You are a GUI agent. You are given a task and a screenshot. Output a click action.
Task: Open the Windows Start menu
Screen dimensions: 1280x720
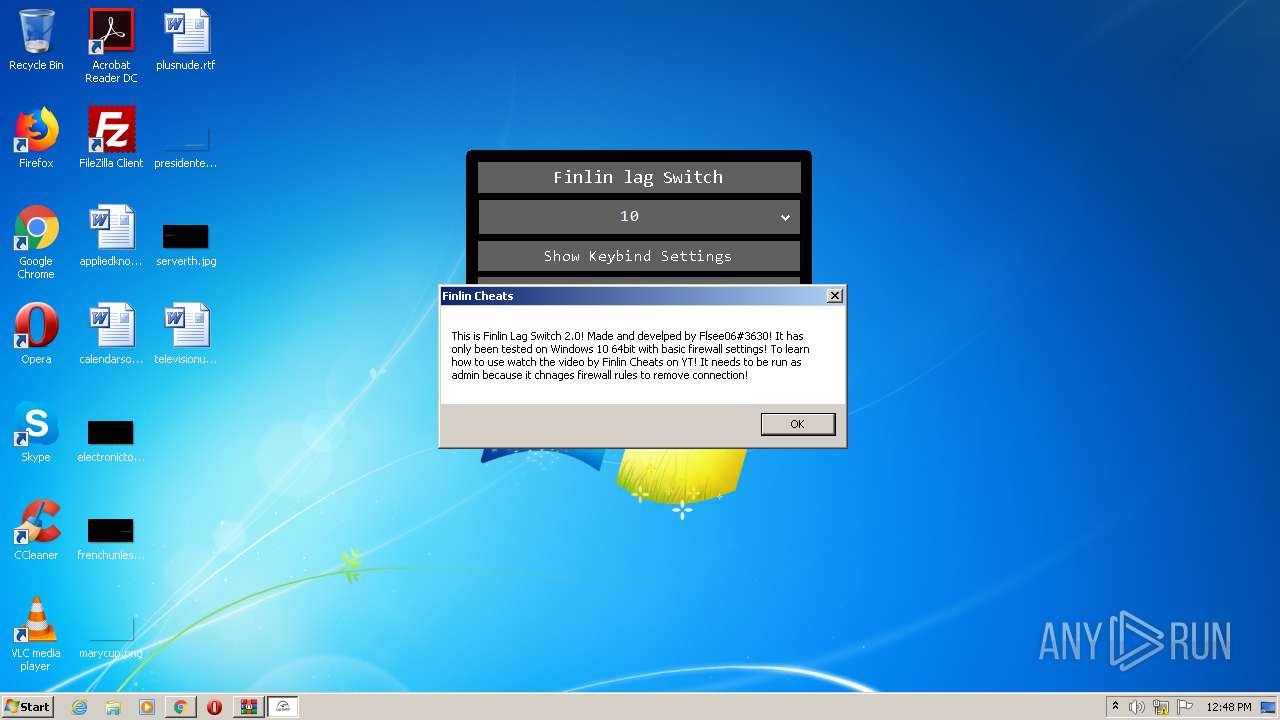coord(28,706)
